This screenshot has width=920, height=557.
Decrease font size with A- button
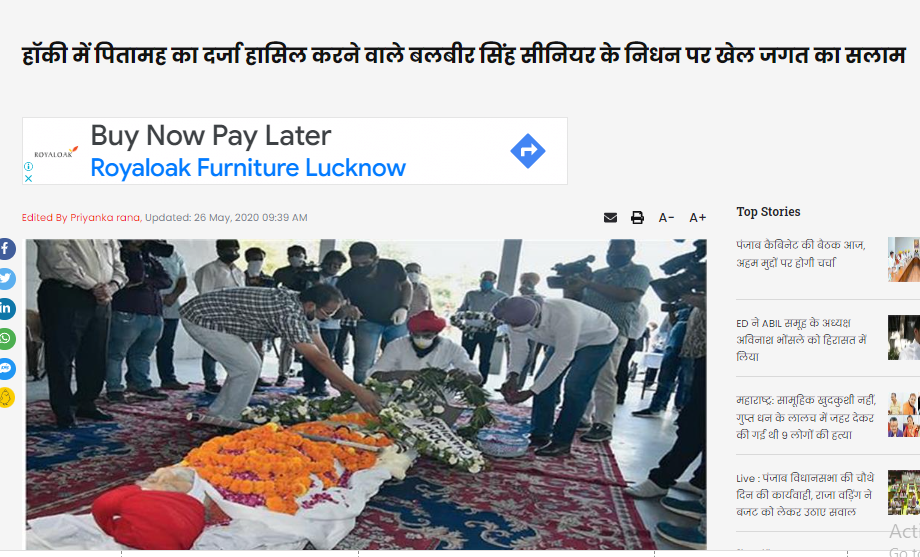(666, 218)
